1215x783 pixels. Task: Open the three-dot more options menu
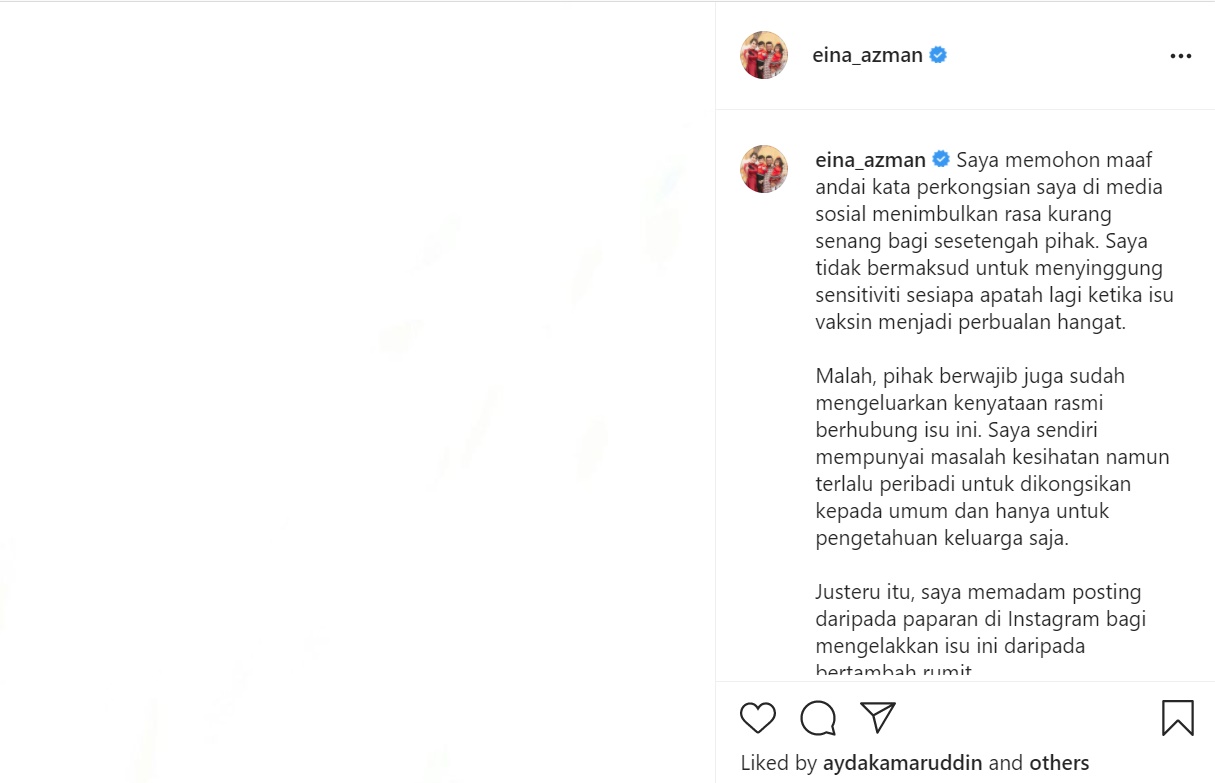coord(1181,56)
